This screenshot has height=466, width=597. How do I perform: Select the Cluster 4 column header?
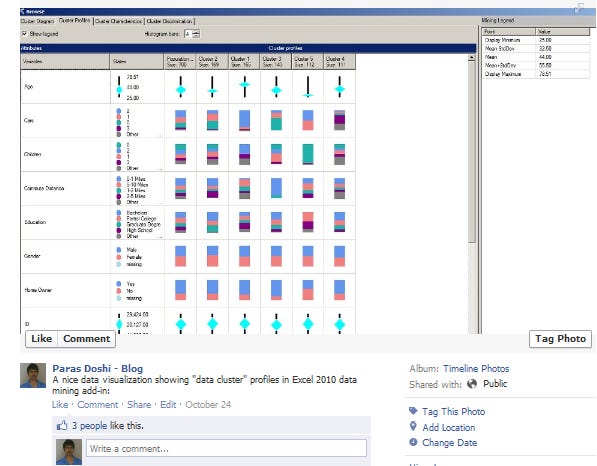point(339,61)
